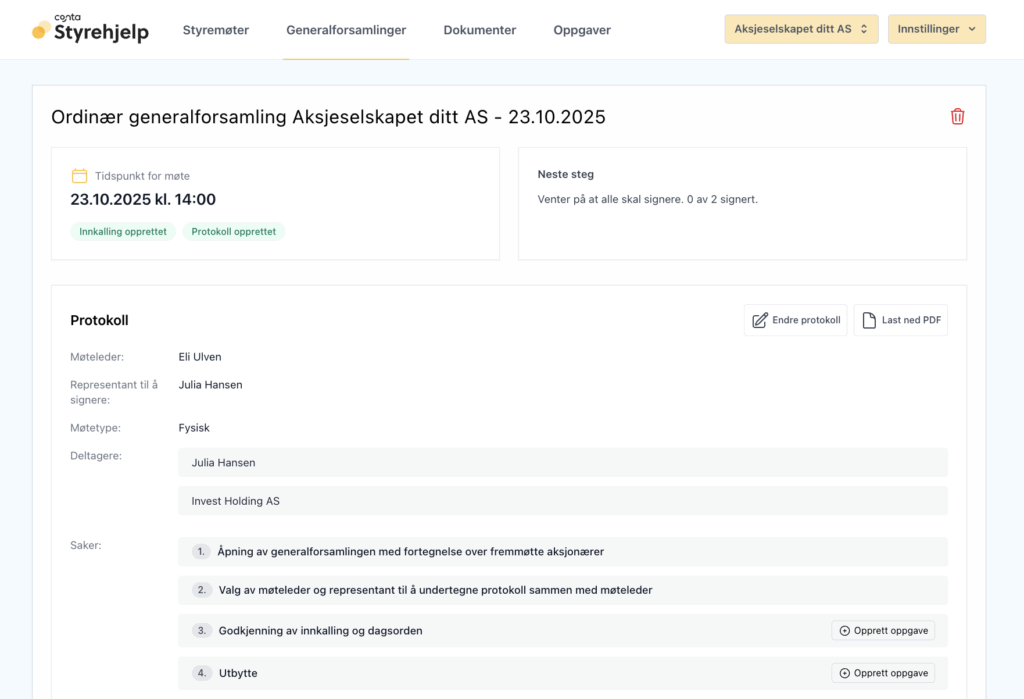The image size is (1024, 699).
Task: Expand the Innstillinger dropdown menu
Action: point(936,29)
